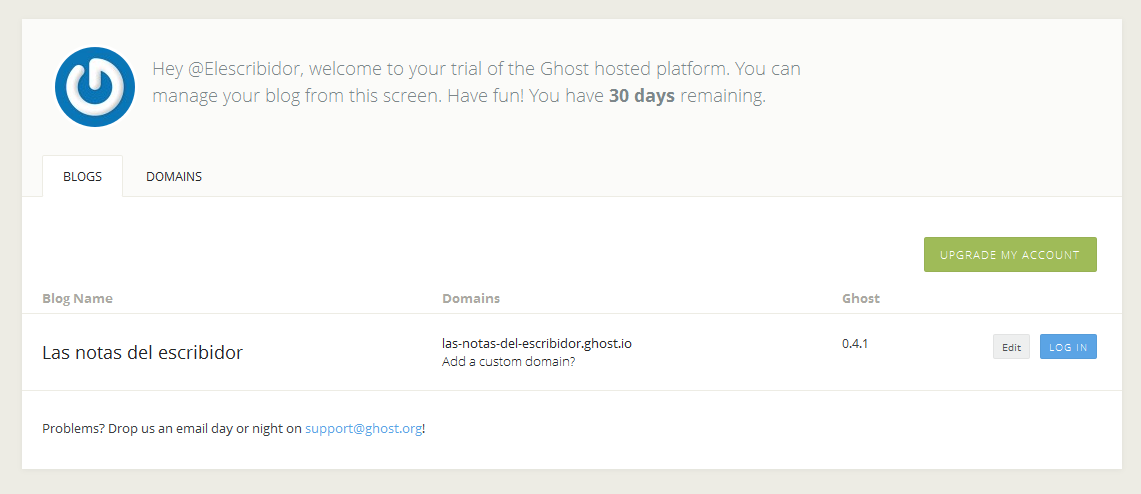
Task: Click the blue power avatar icon
Action: click(95, 87)
